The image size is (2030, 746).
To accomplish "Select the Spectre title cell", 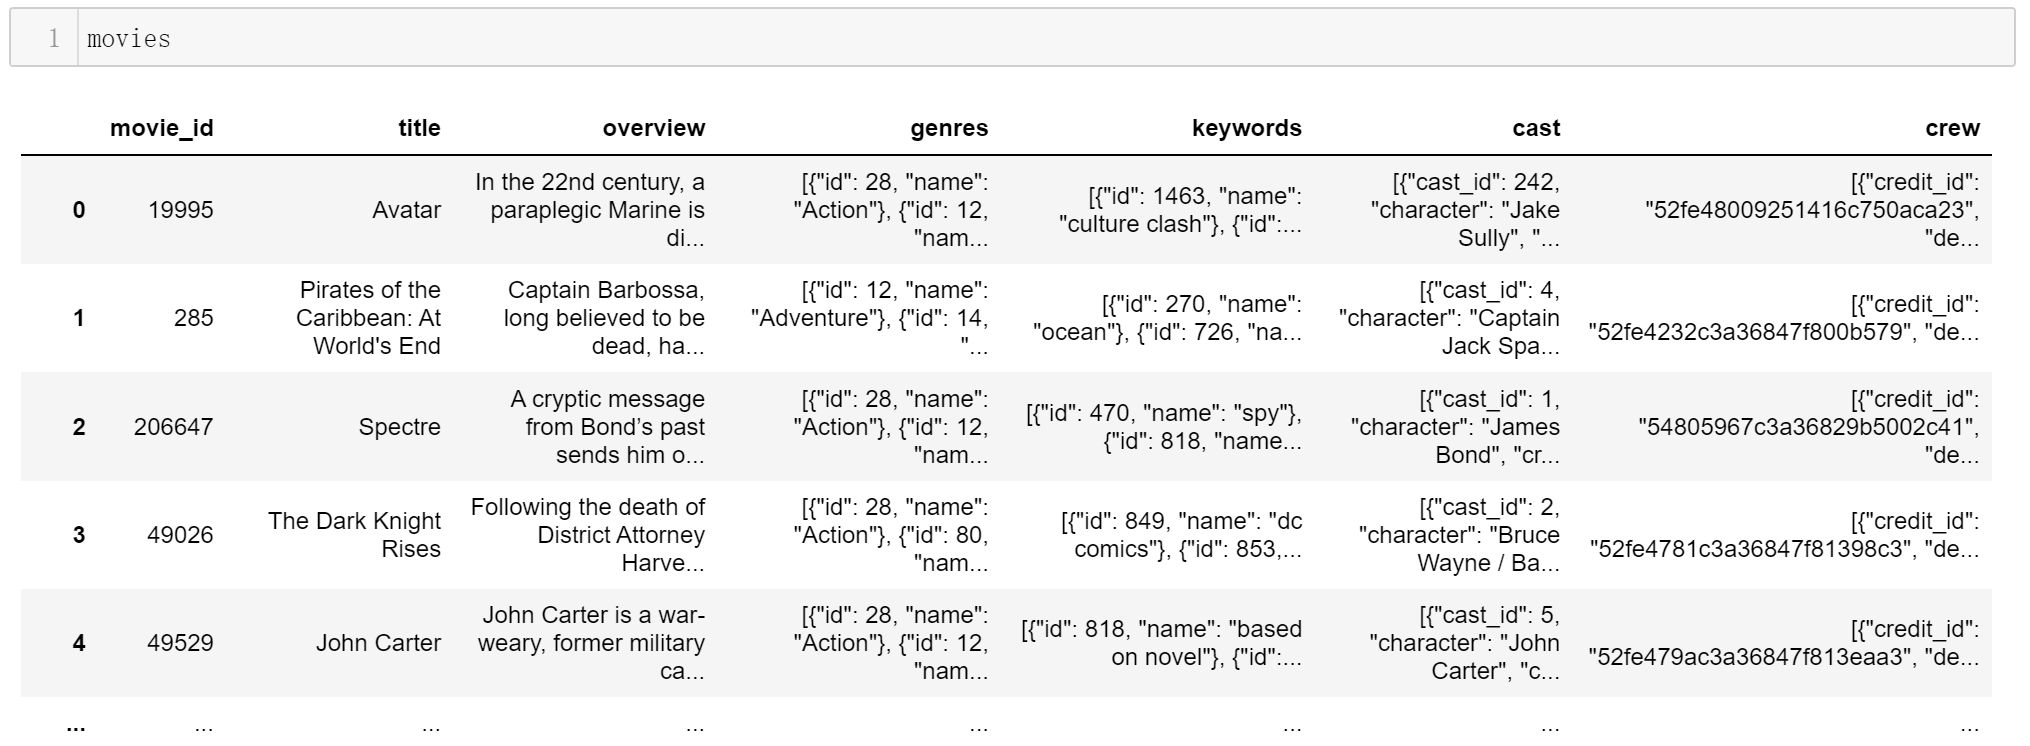I will coord(399,427).
